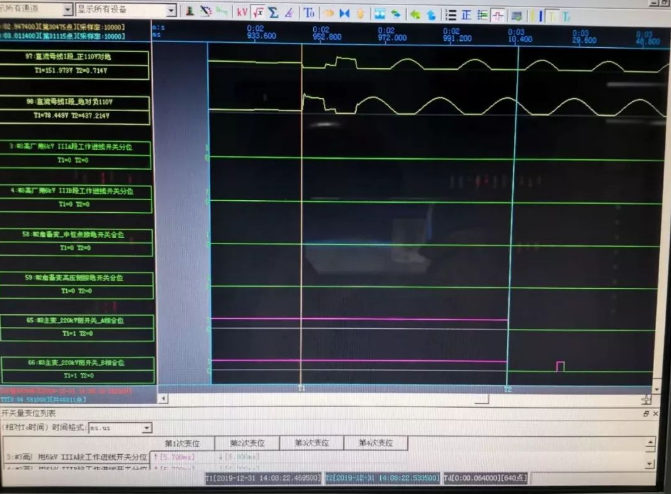This screenshot has width=671, height=494.
Task: Click the square root calculation icon
Action: (258, 12)
